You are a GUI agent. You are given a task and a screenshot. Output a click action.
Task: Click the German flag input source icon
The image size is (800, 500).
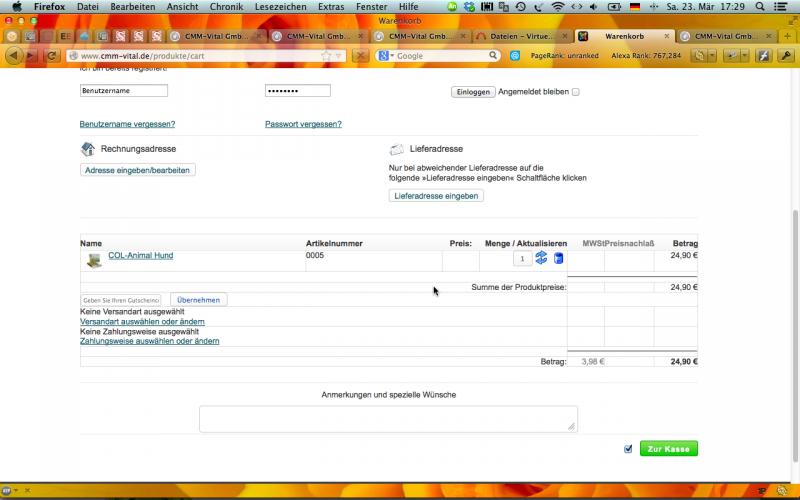pos(635,7)
